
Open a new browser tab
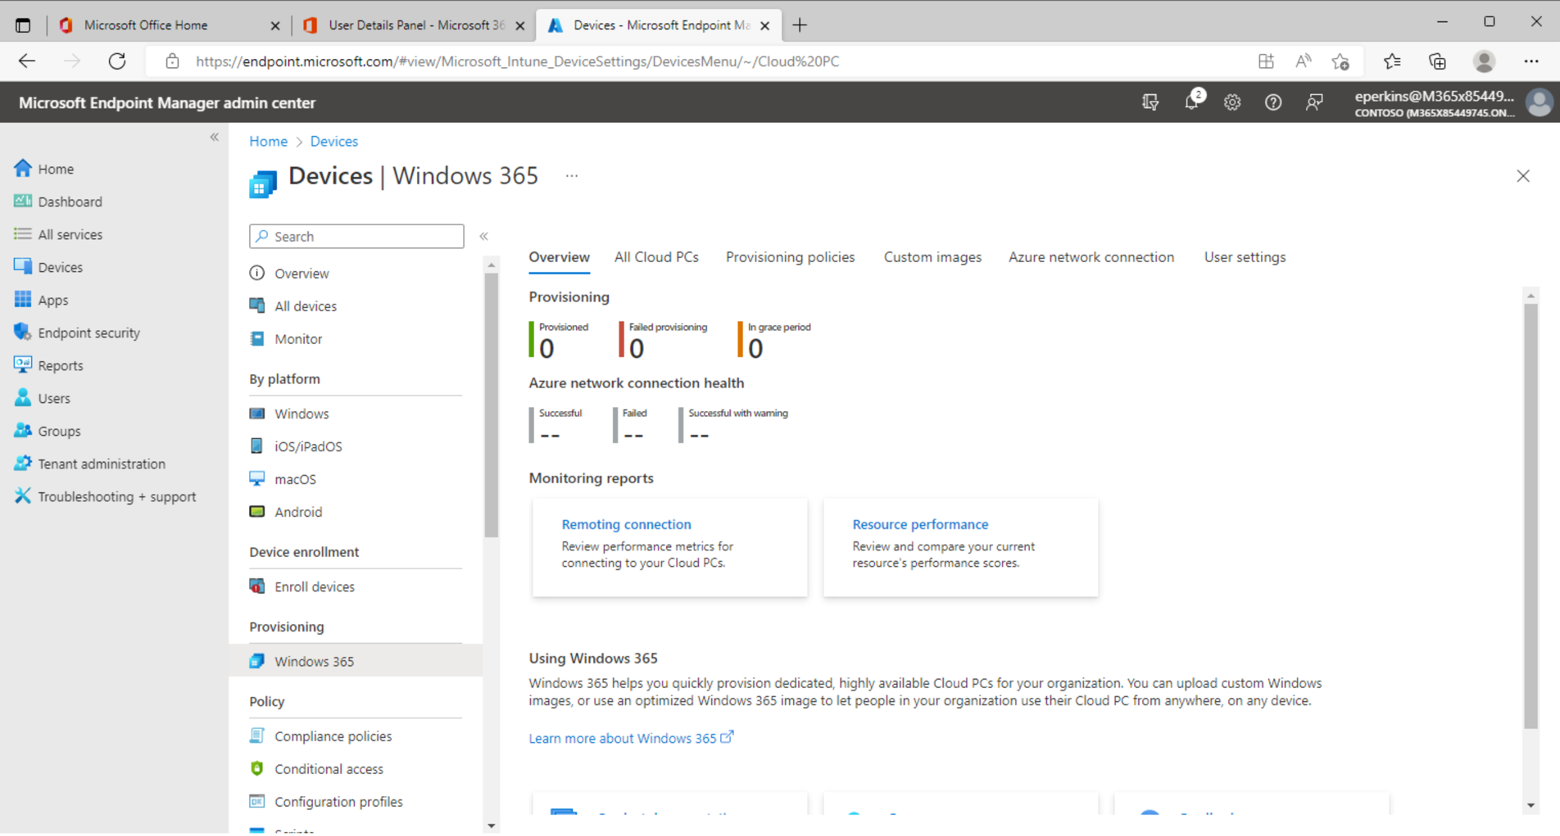[799, 25]
